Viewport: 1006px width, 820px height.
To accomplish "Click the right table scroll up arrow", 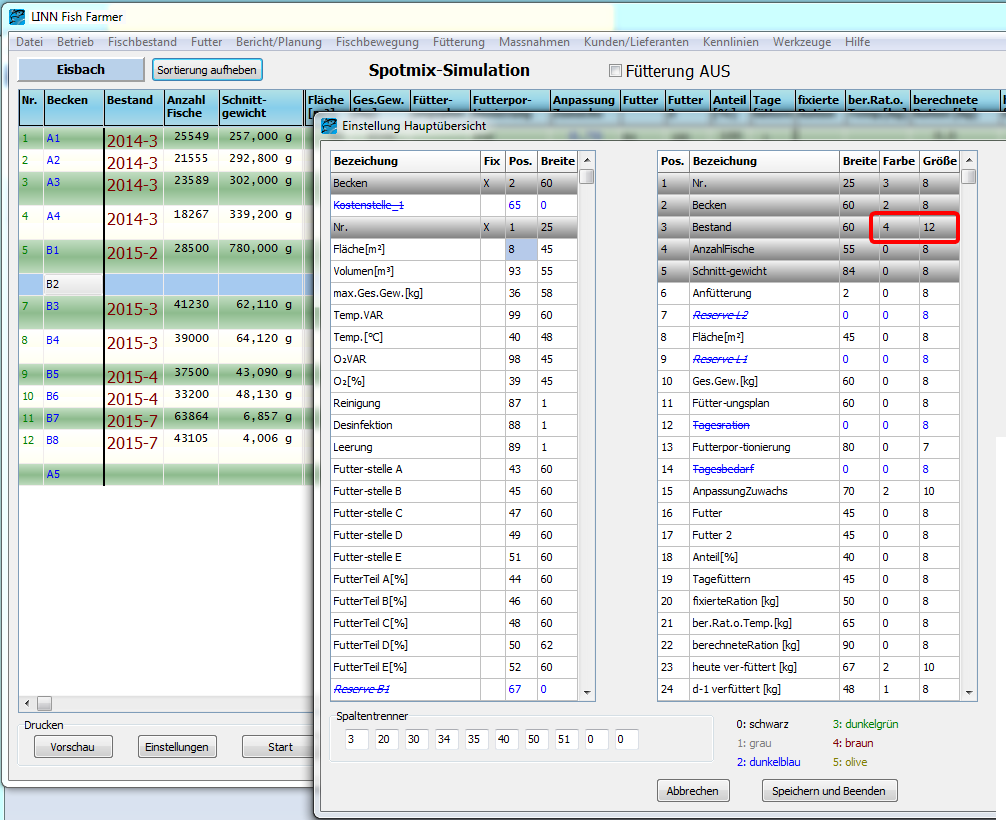I will coord(969,160).
